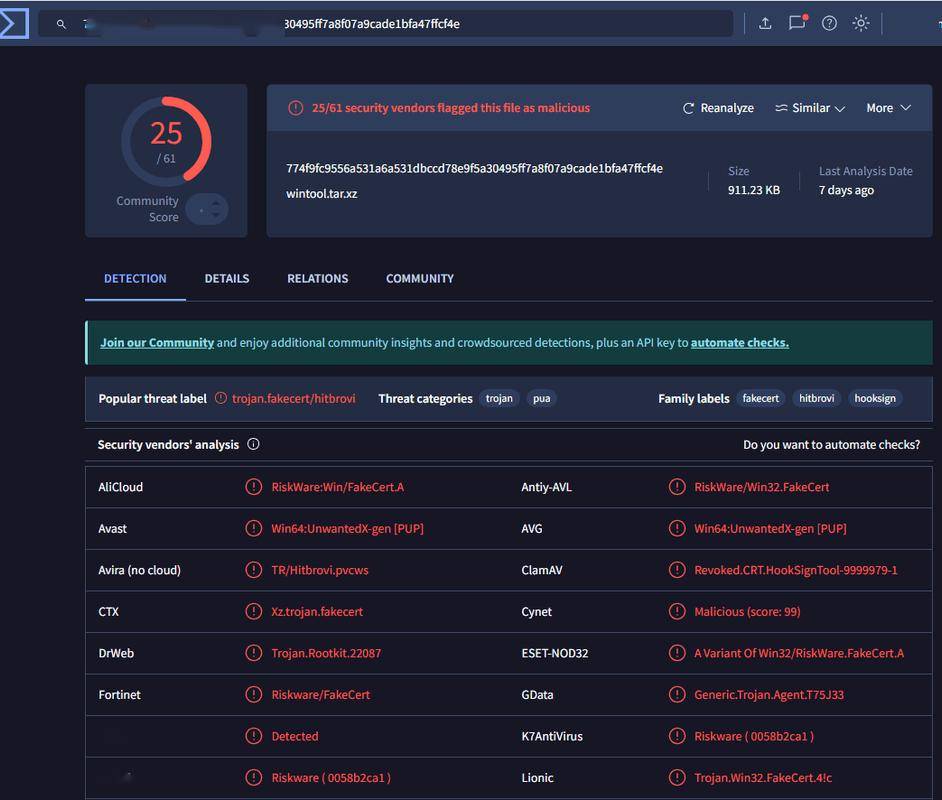
Task: Switch to the COMMUNITY tab
Action: pos(420,279)
